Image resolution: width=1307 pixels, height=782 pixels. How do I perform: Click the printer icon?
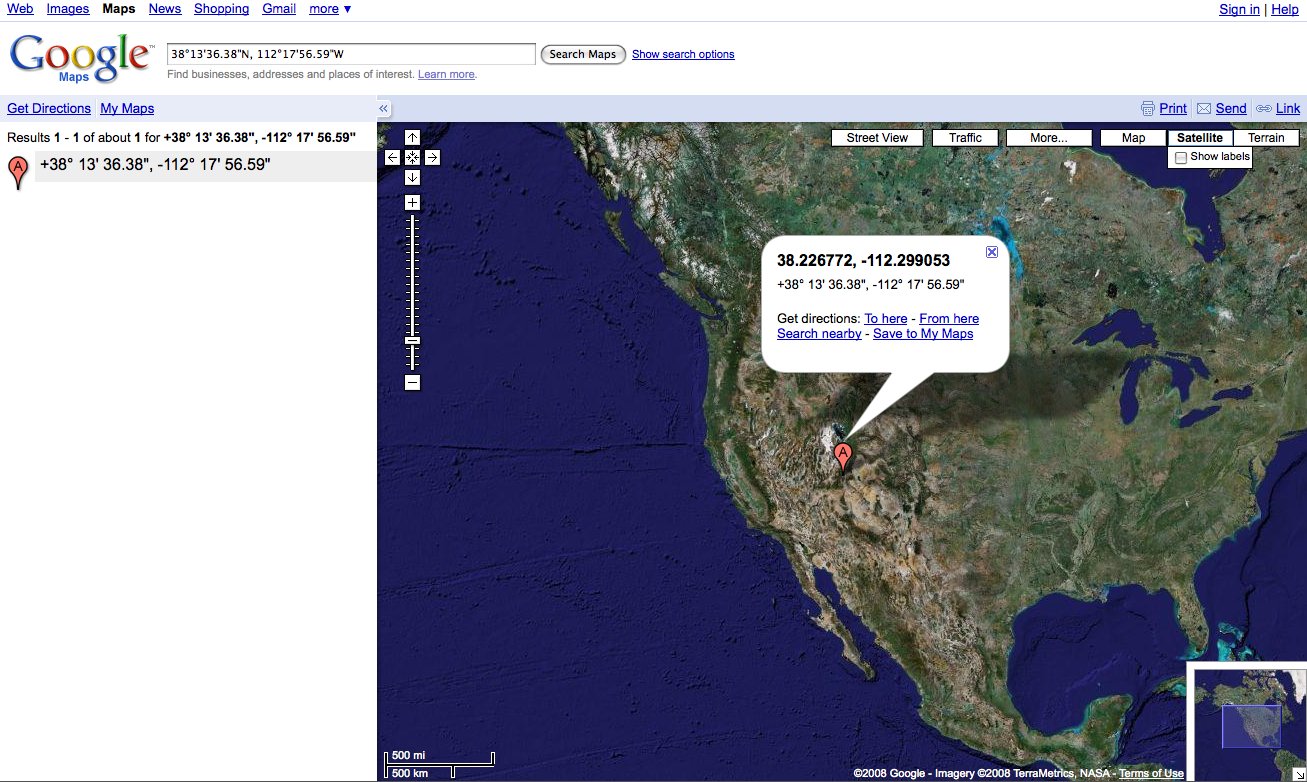point(1148,108)
